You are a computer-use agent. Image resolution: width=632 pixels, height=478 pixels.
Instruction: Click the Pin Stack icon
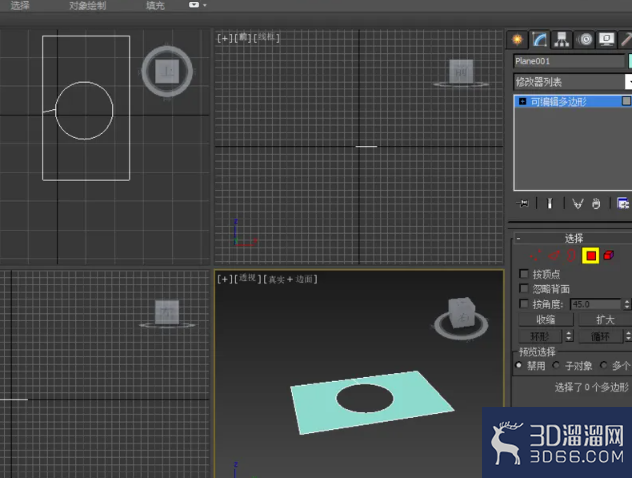[522, 204]
